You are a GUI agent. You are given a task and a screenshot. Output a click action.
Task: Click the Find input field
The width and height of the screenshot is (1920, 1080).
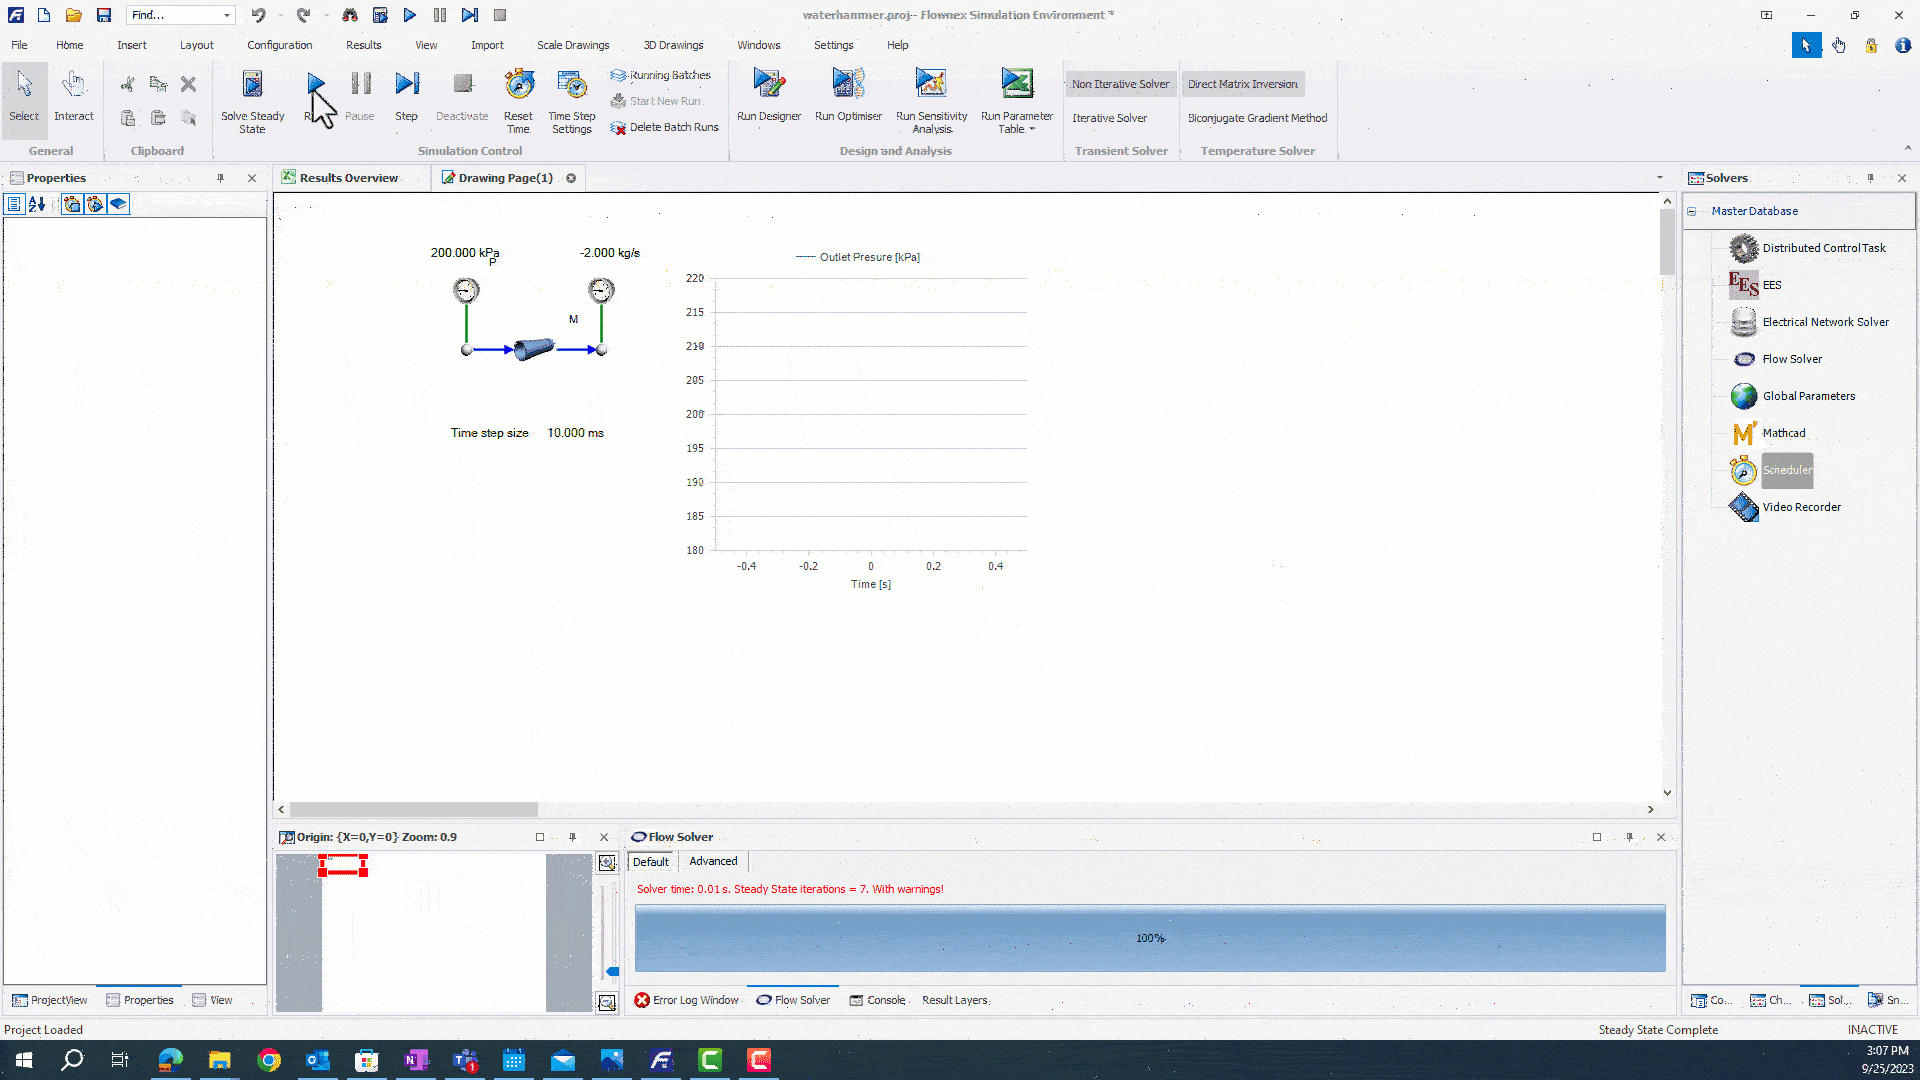point(174,15)
